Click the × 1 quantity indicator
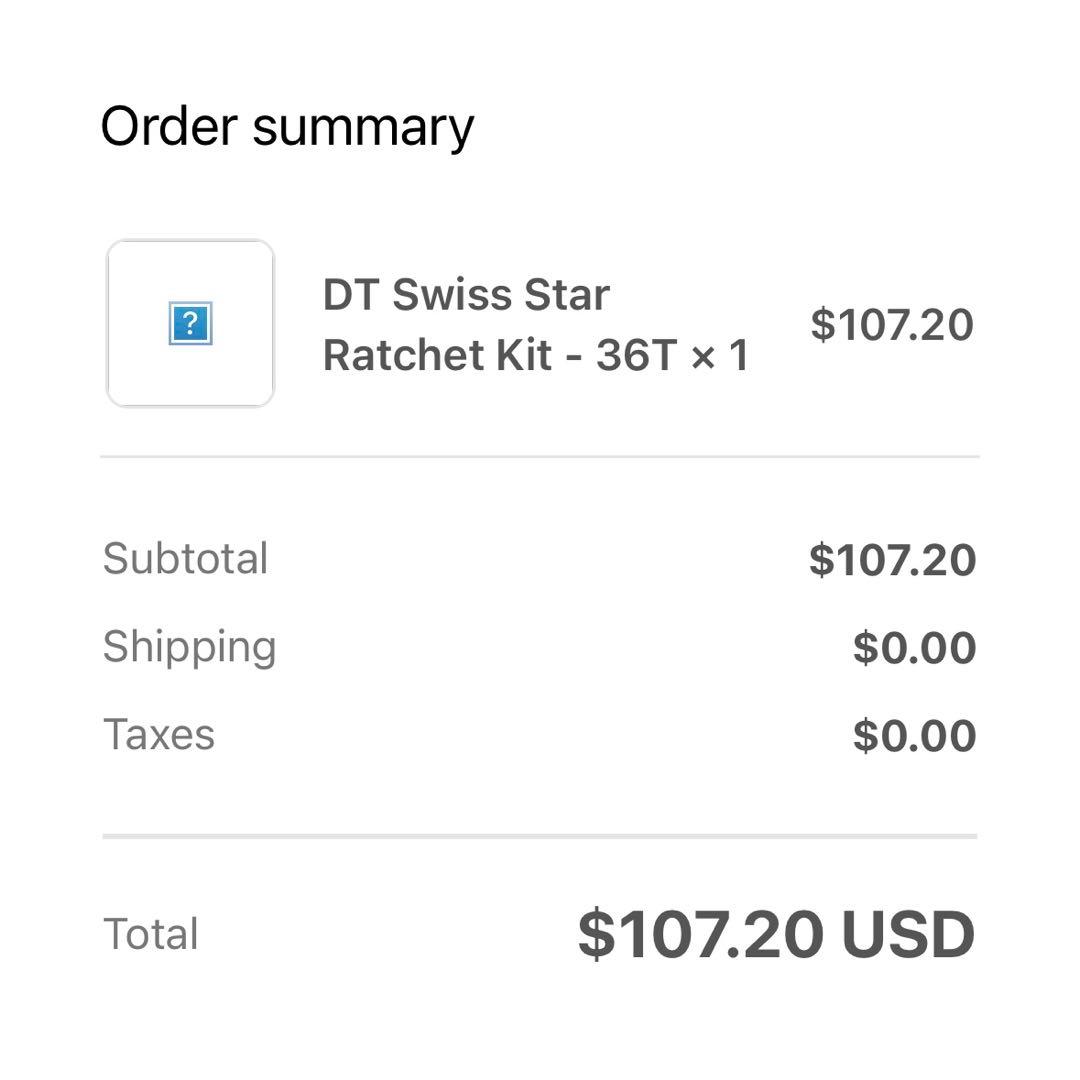 tap(720, 355)
